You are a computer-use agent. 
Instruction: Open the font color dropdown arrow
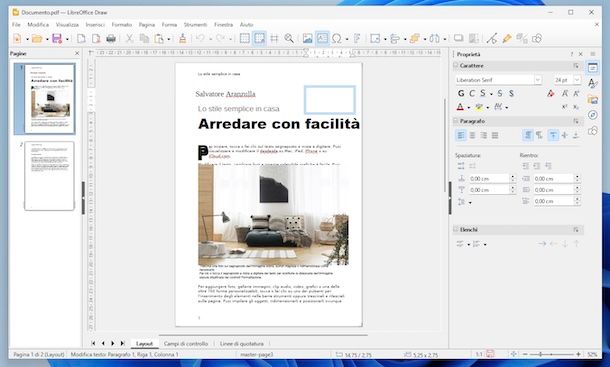click(x=468, y=107)
